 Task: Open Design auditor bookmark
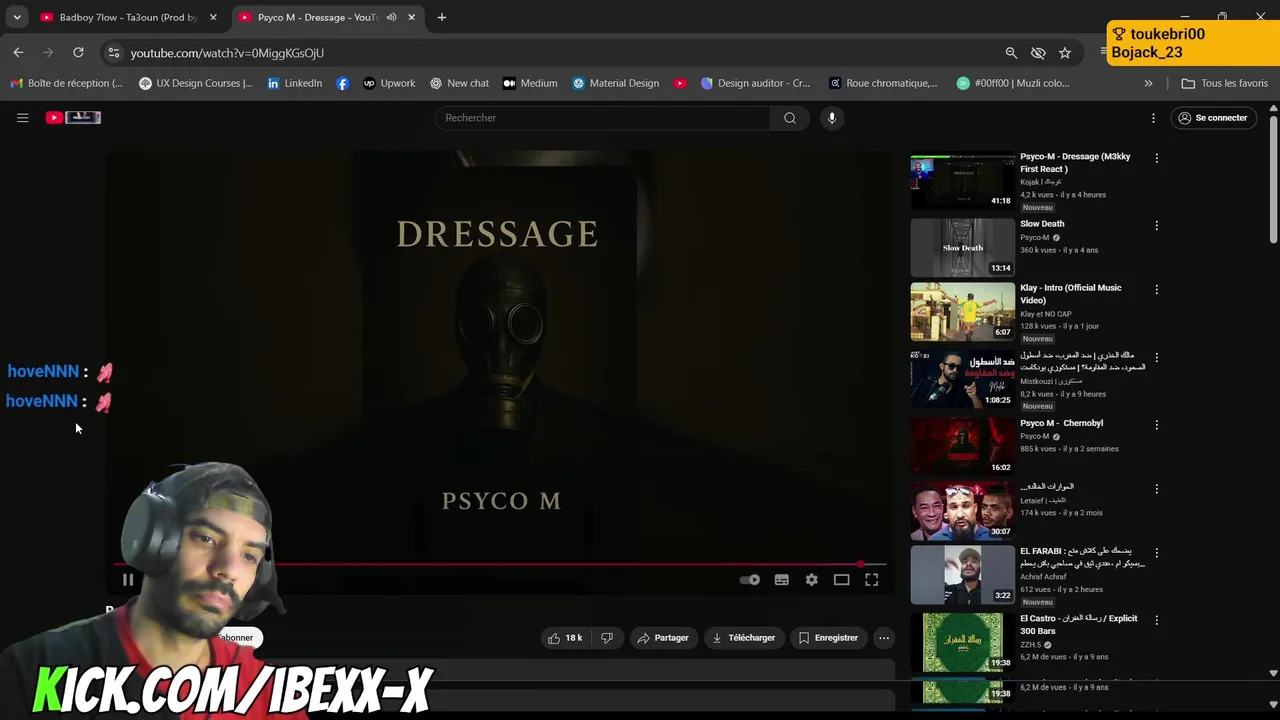(755, 83)
